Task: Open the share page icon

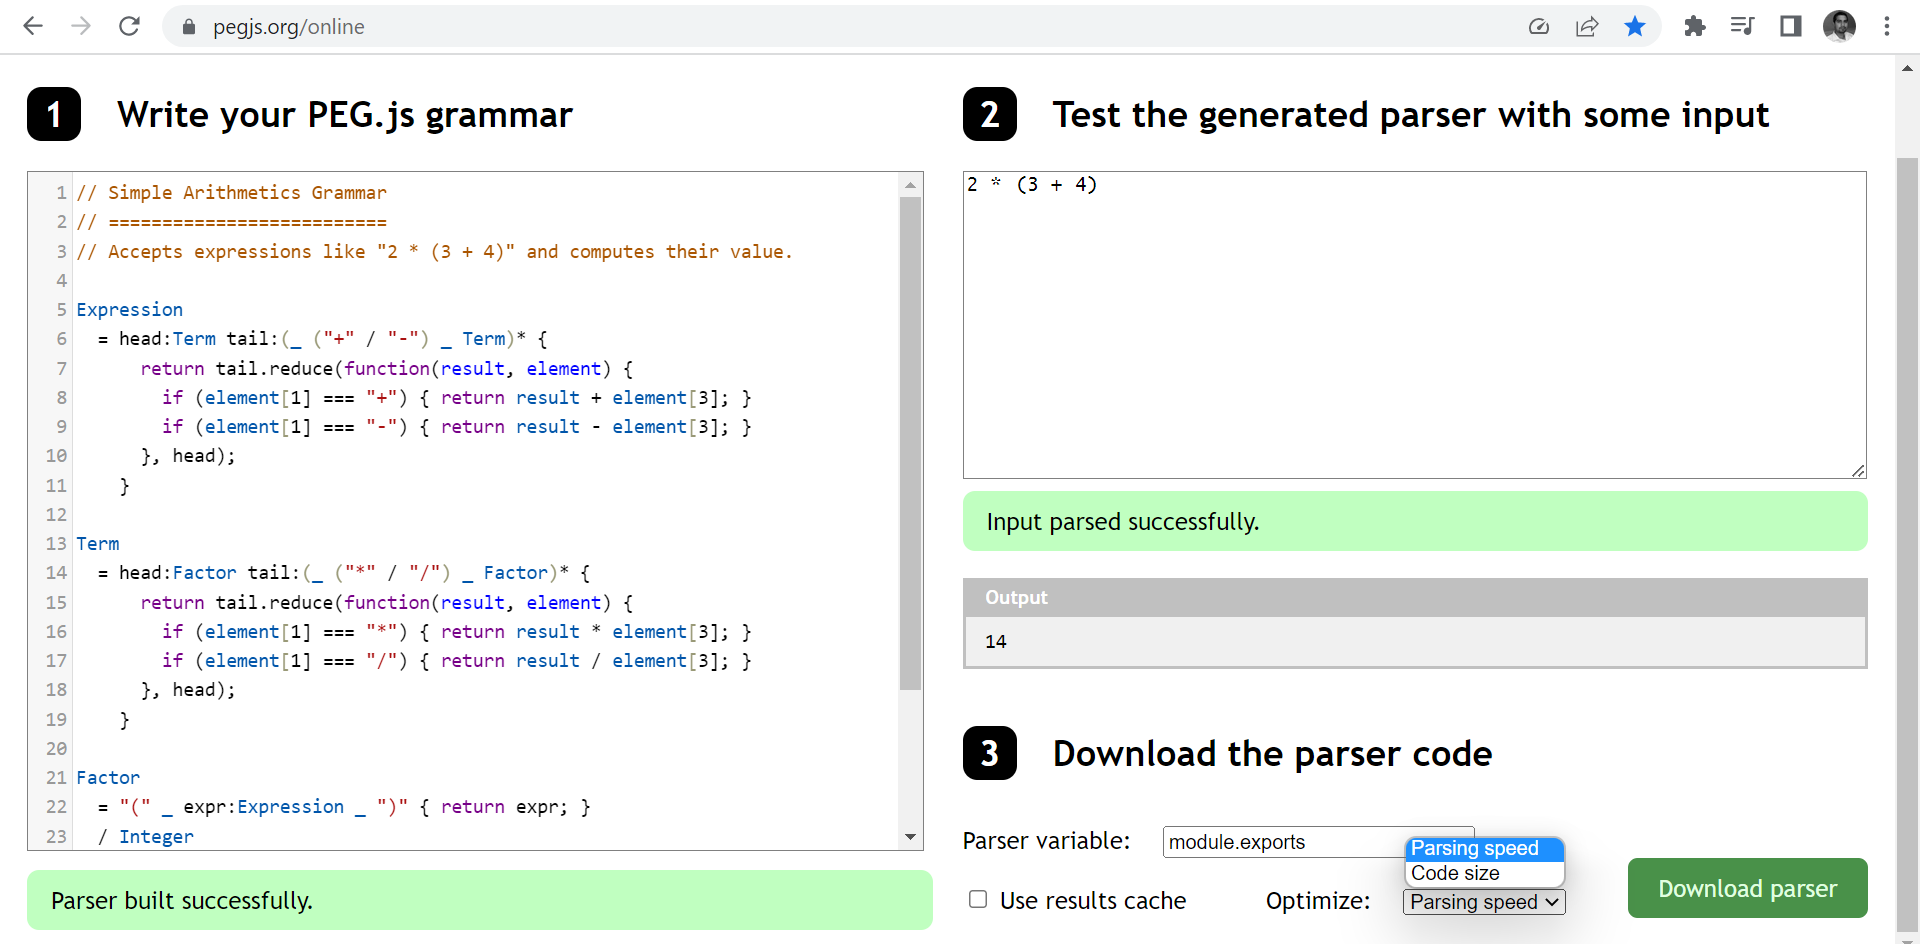Action: (x=1587, y=27)
